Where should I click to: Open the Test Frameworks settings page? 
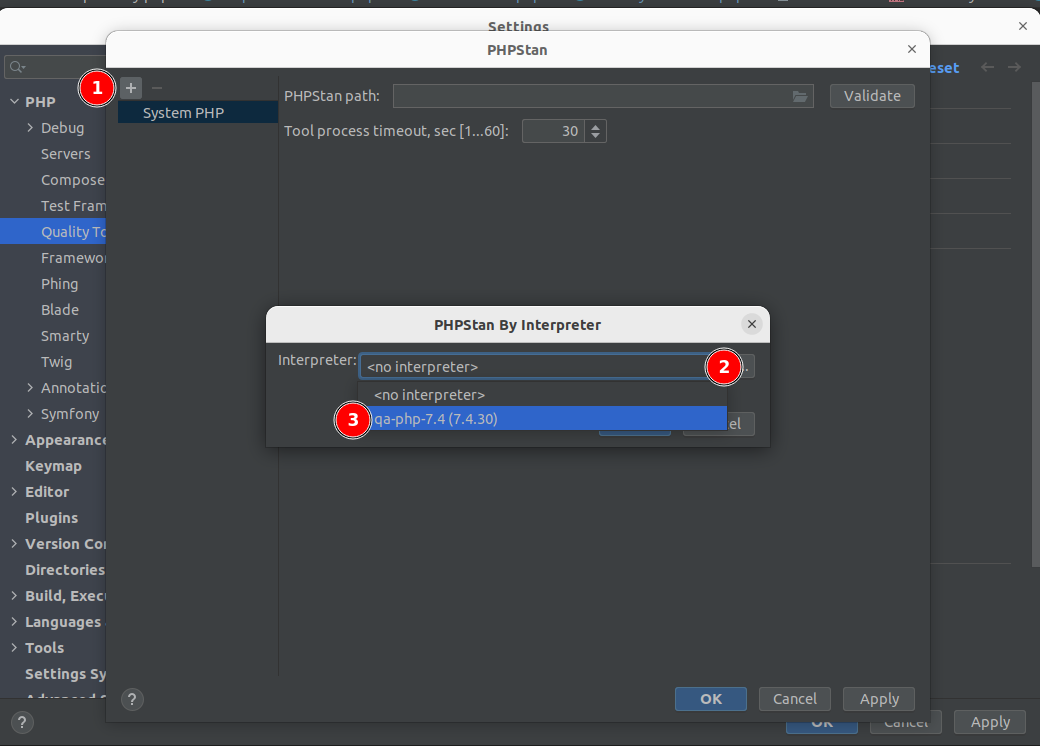[x=73, y=206]
